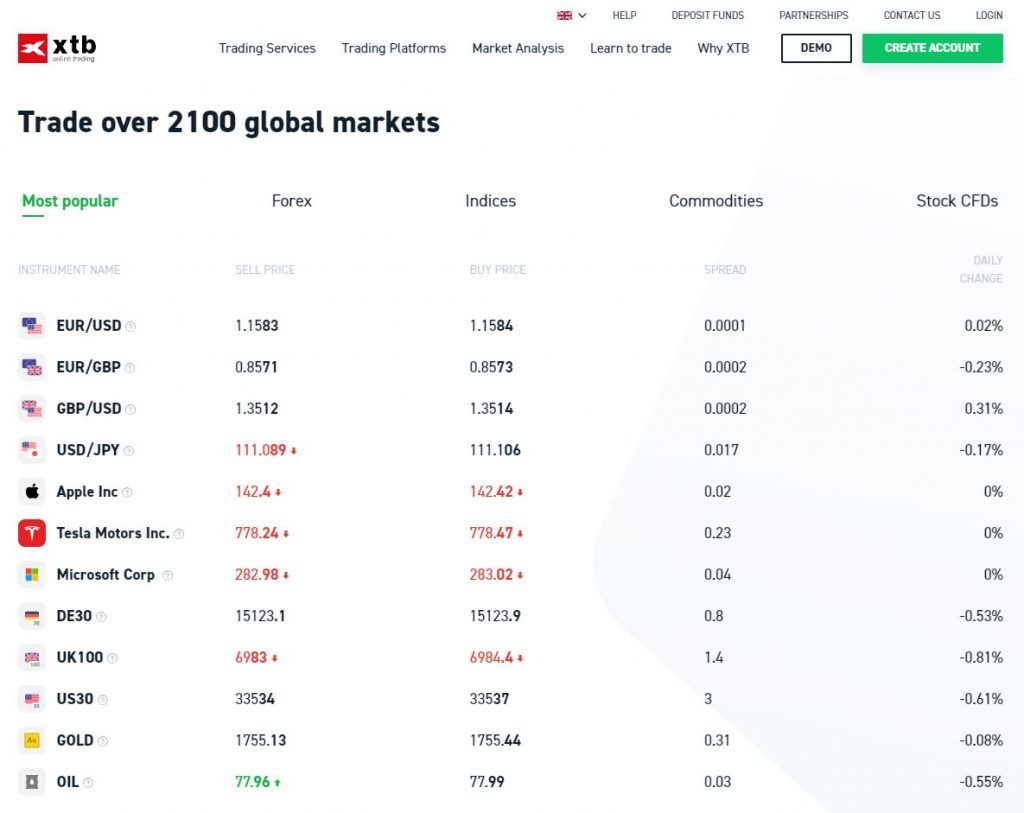The image size is (1024, 813).
Task: Open info tooltip next to USD/JPY
Action: click(129, 451)
